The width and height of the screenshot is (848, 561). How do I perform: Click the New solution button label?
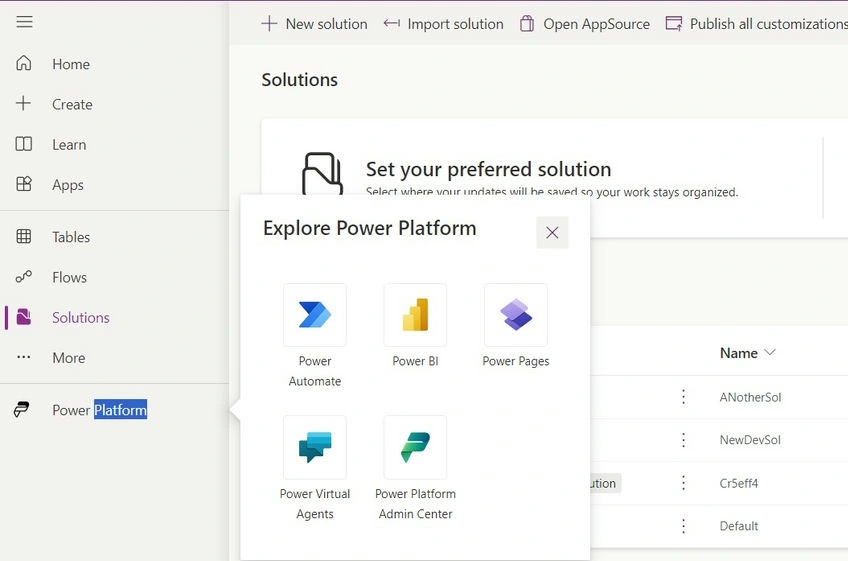click(326, 24)
